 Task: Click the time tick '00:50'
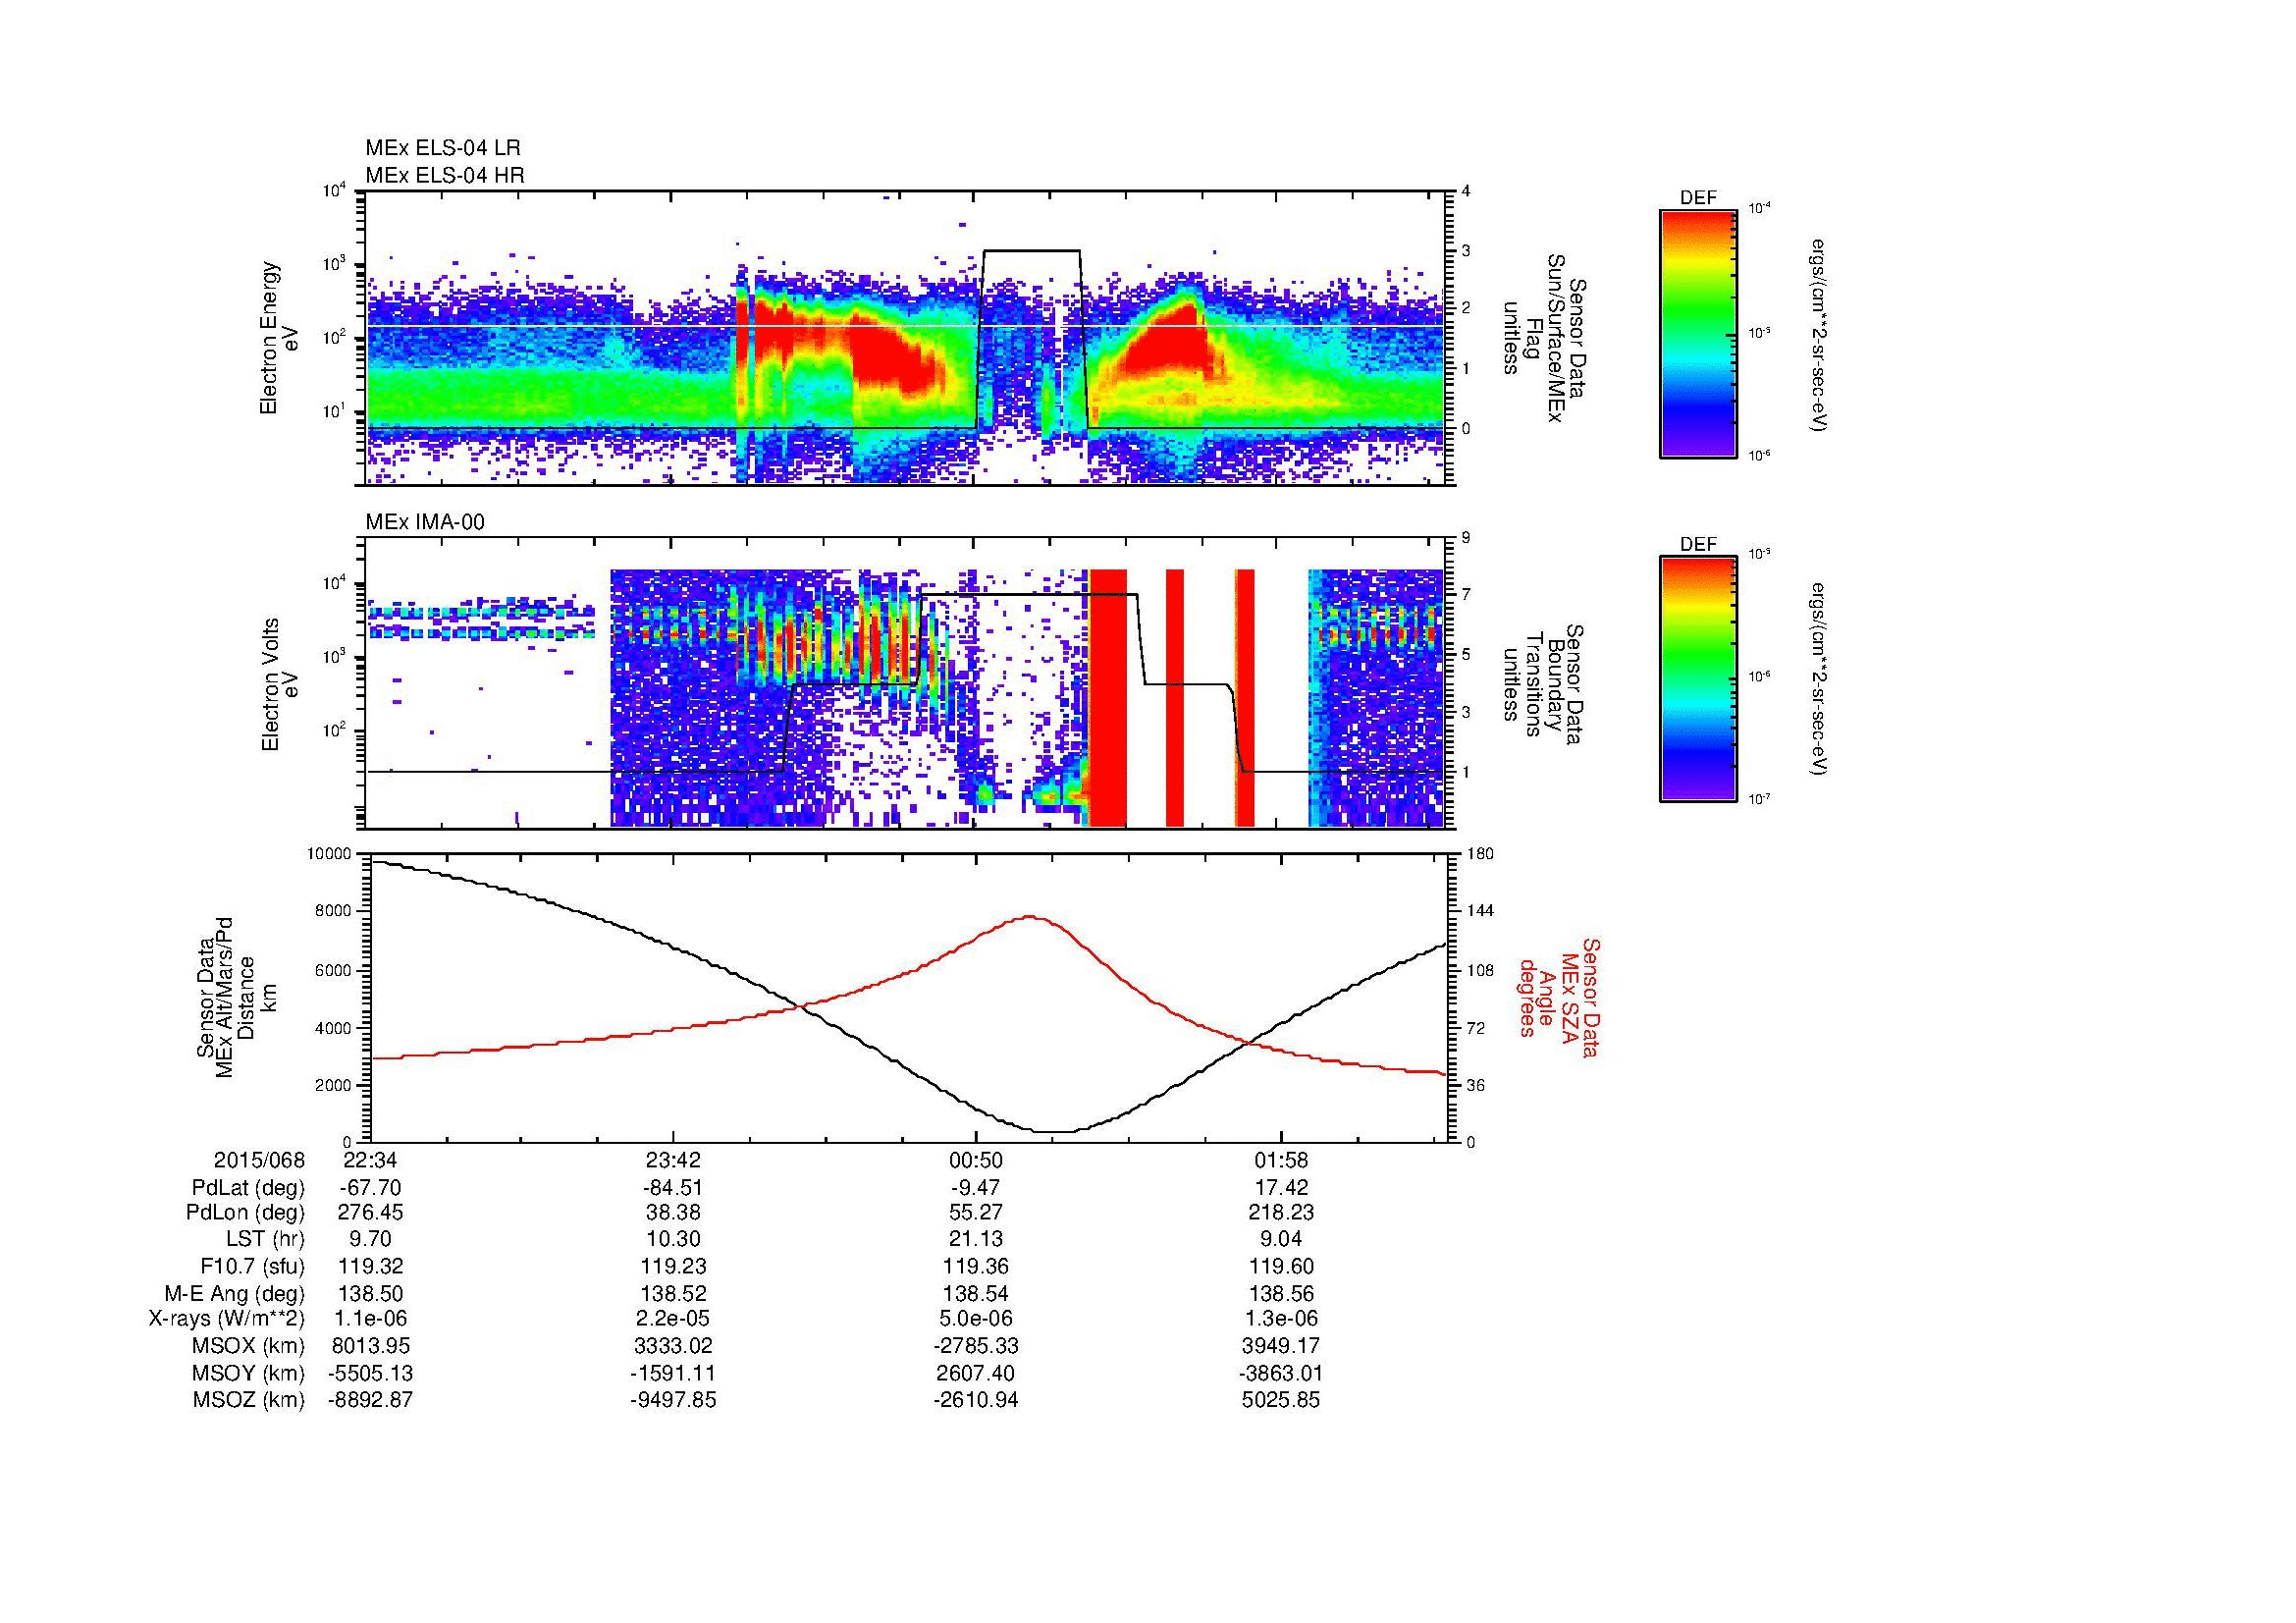976,1161
